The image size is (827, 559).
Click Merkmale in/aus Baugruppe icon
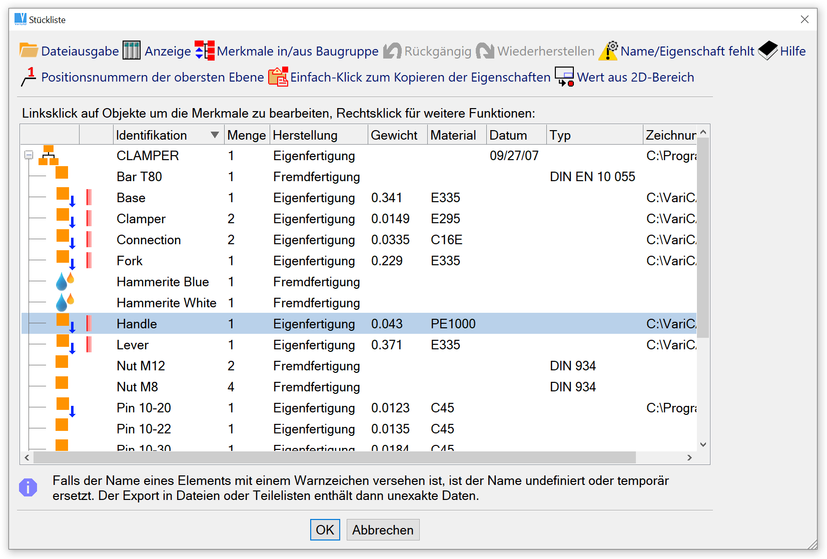tap(205, 51)
